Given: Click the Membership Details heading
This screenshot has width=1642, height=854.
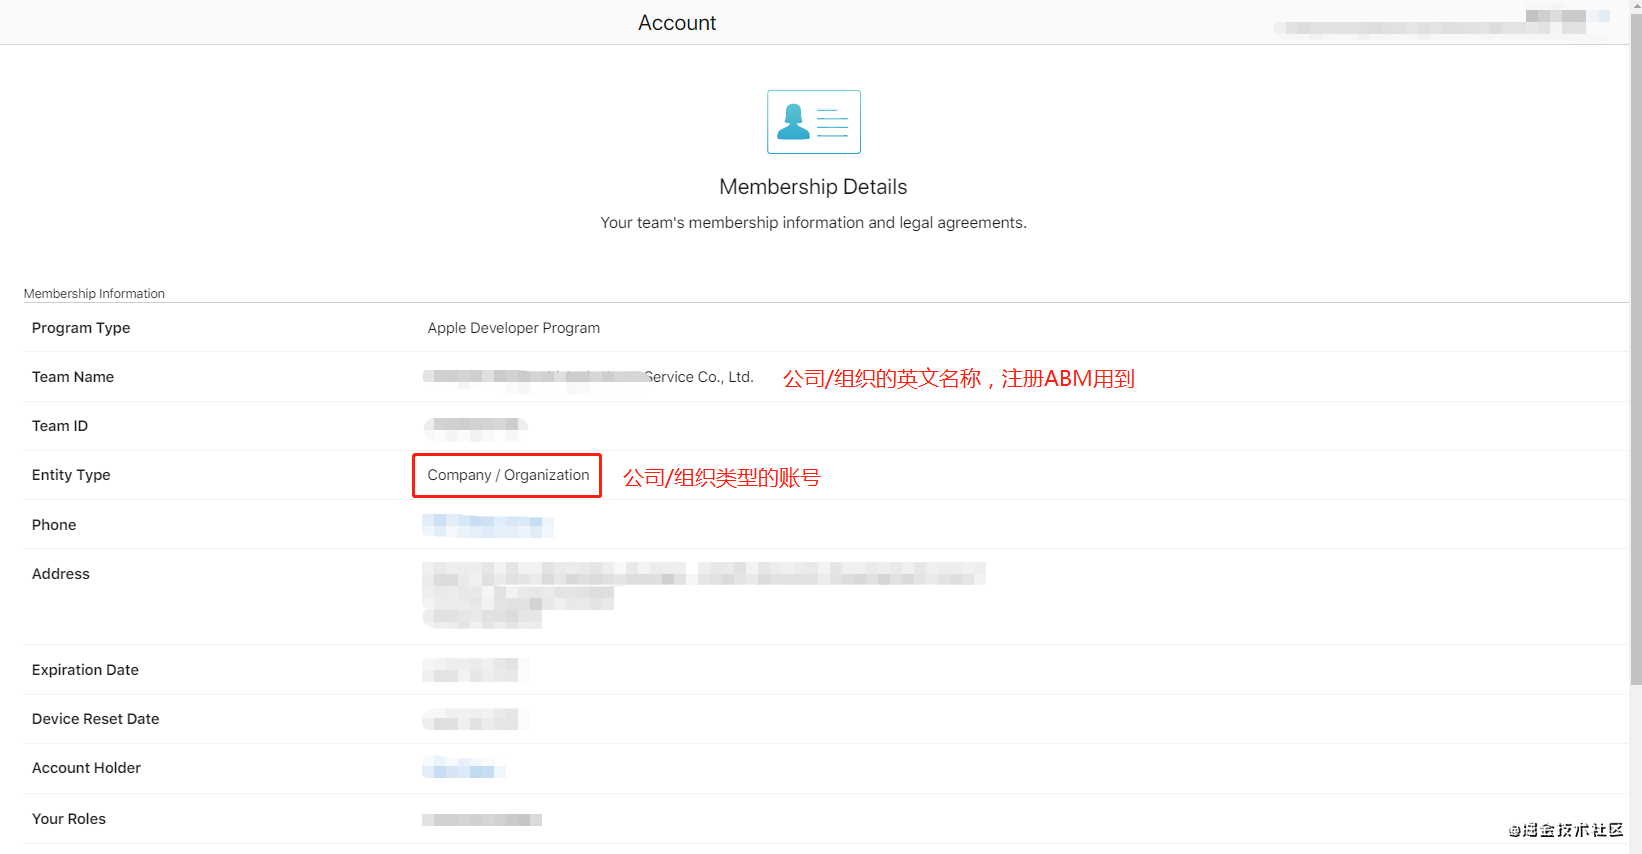Looking at the screenshot, I should point(813,187).
